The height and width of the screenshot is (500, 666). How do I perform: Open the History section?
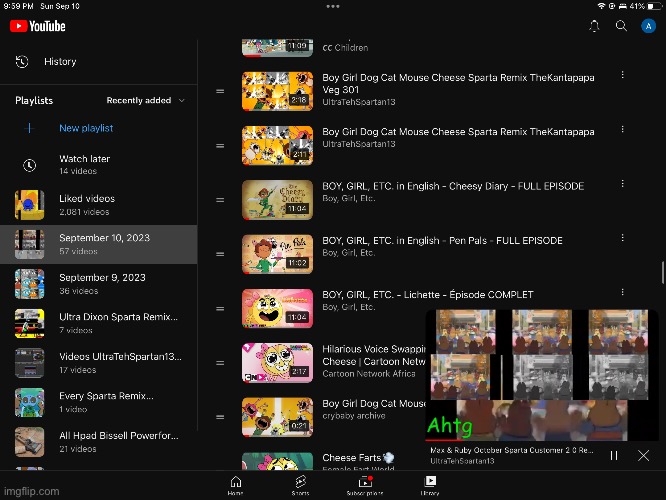(x=99, y=62)
